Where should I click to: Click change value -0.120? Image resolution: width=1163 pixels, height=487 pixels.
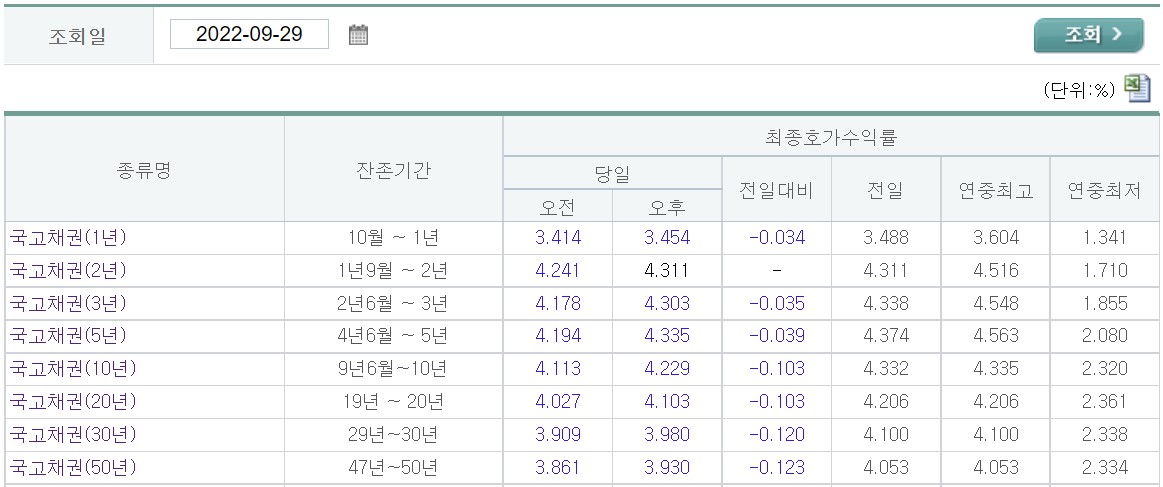(x=777, y=434)
